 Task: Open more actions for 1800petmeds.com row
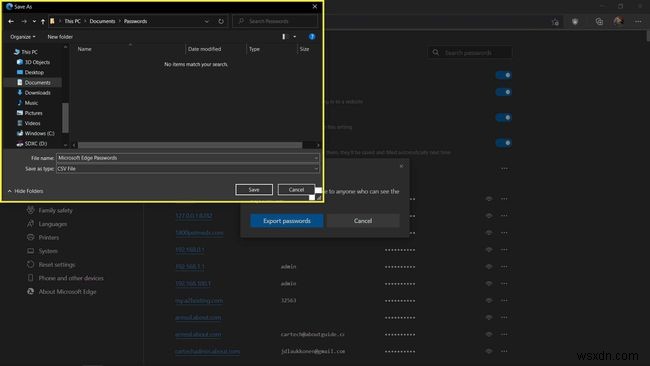click(x=504, y=233)
